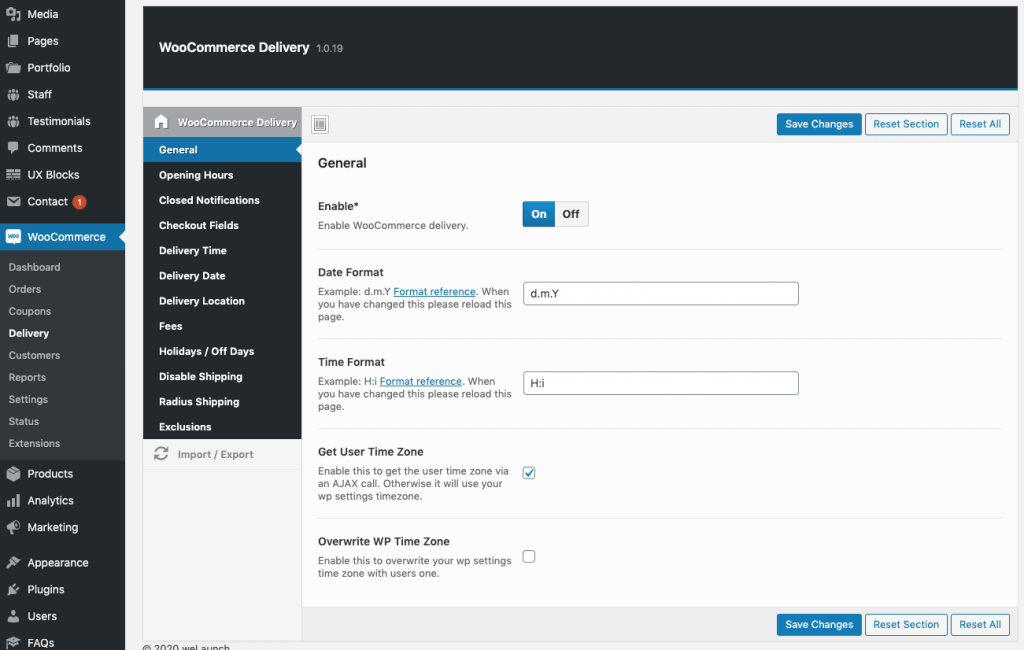Click the UX Blocks icon
Image resolution: width=1024 pixels, height=650 pixels.
[x=13, y=174]
